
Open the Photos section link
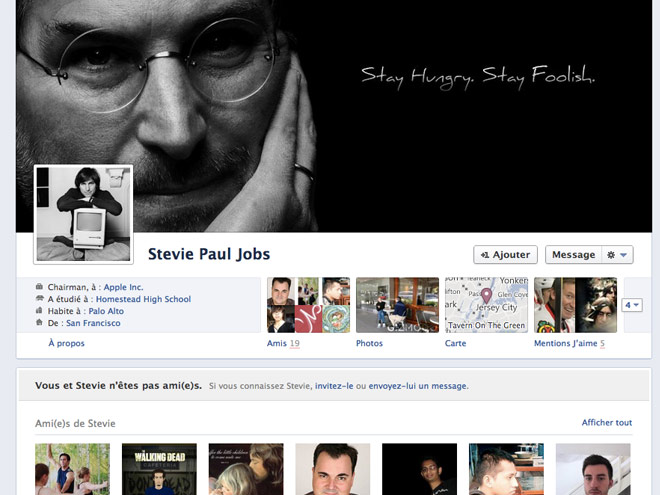pyautogui.click(x=369, y=343)
